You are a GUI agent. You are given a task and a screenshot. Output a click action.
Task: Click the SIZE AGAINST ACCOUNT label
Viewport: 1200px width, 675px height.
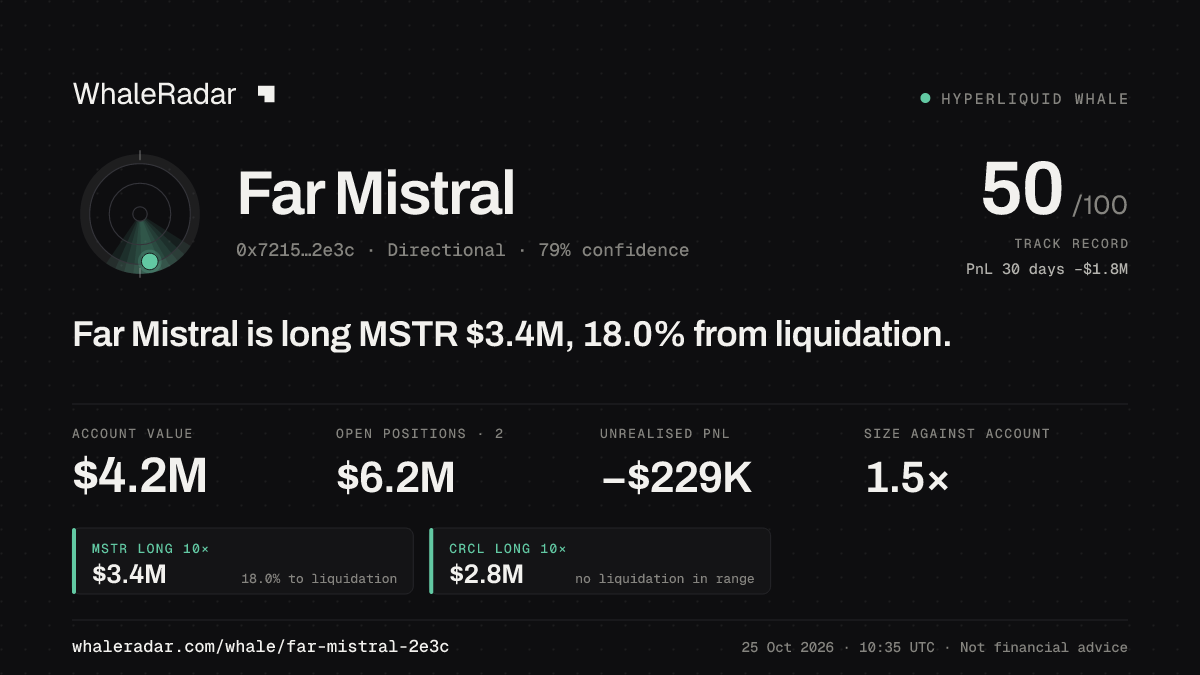(957, 434)
